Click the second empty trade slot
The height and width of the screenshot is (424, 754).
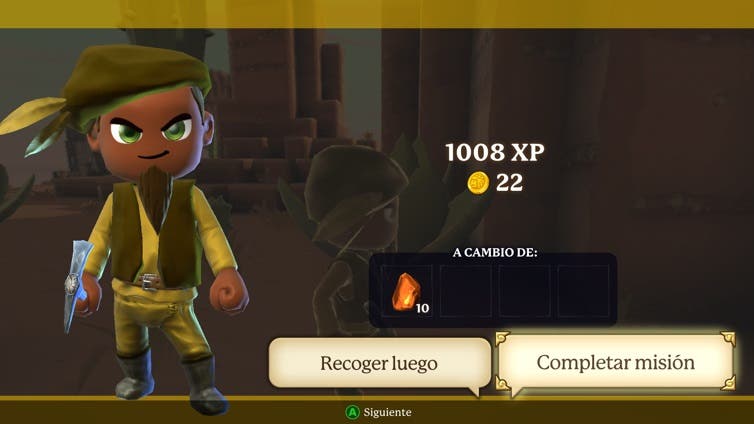465,291
